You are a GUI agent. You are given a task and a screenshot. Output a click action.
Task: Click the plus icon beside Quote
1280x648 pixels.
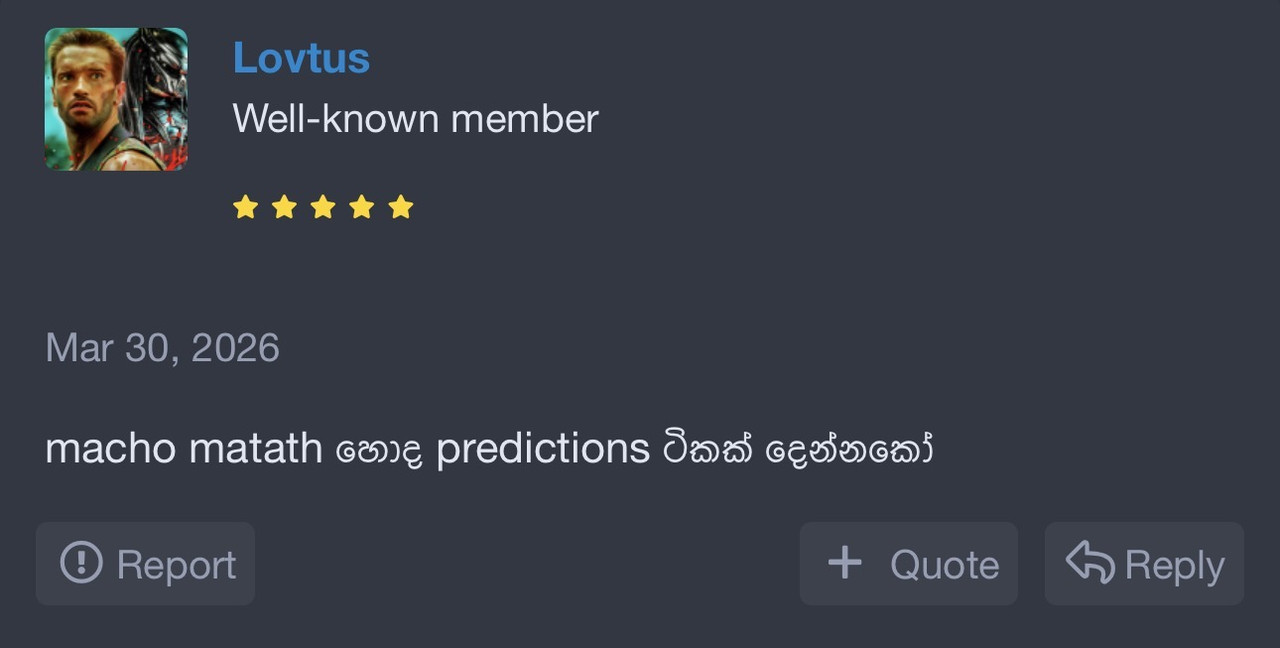pos(845,563)
